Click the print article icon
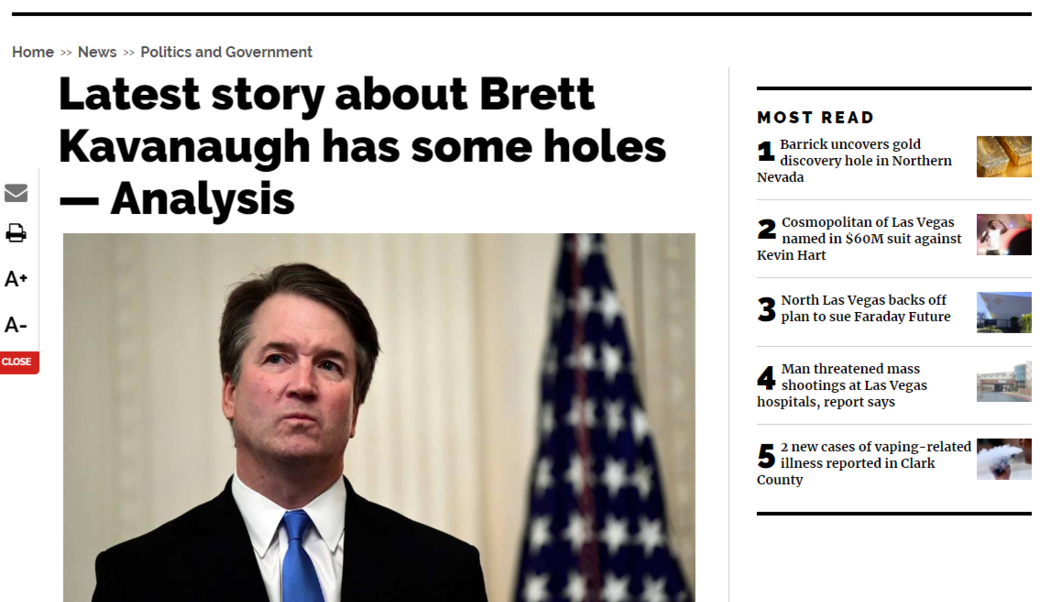1040x602 pixels. (x=16, y=233)
